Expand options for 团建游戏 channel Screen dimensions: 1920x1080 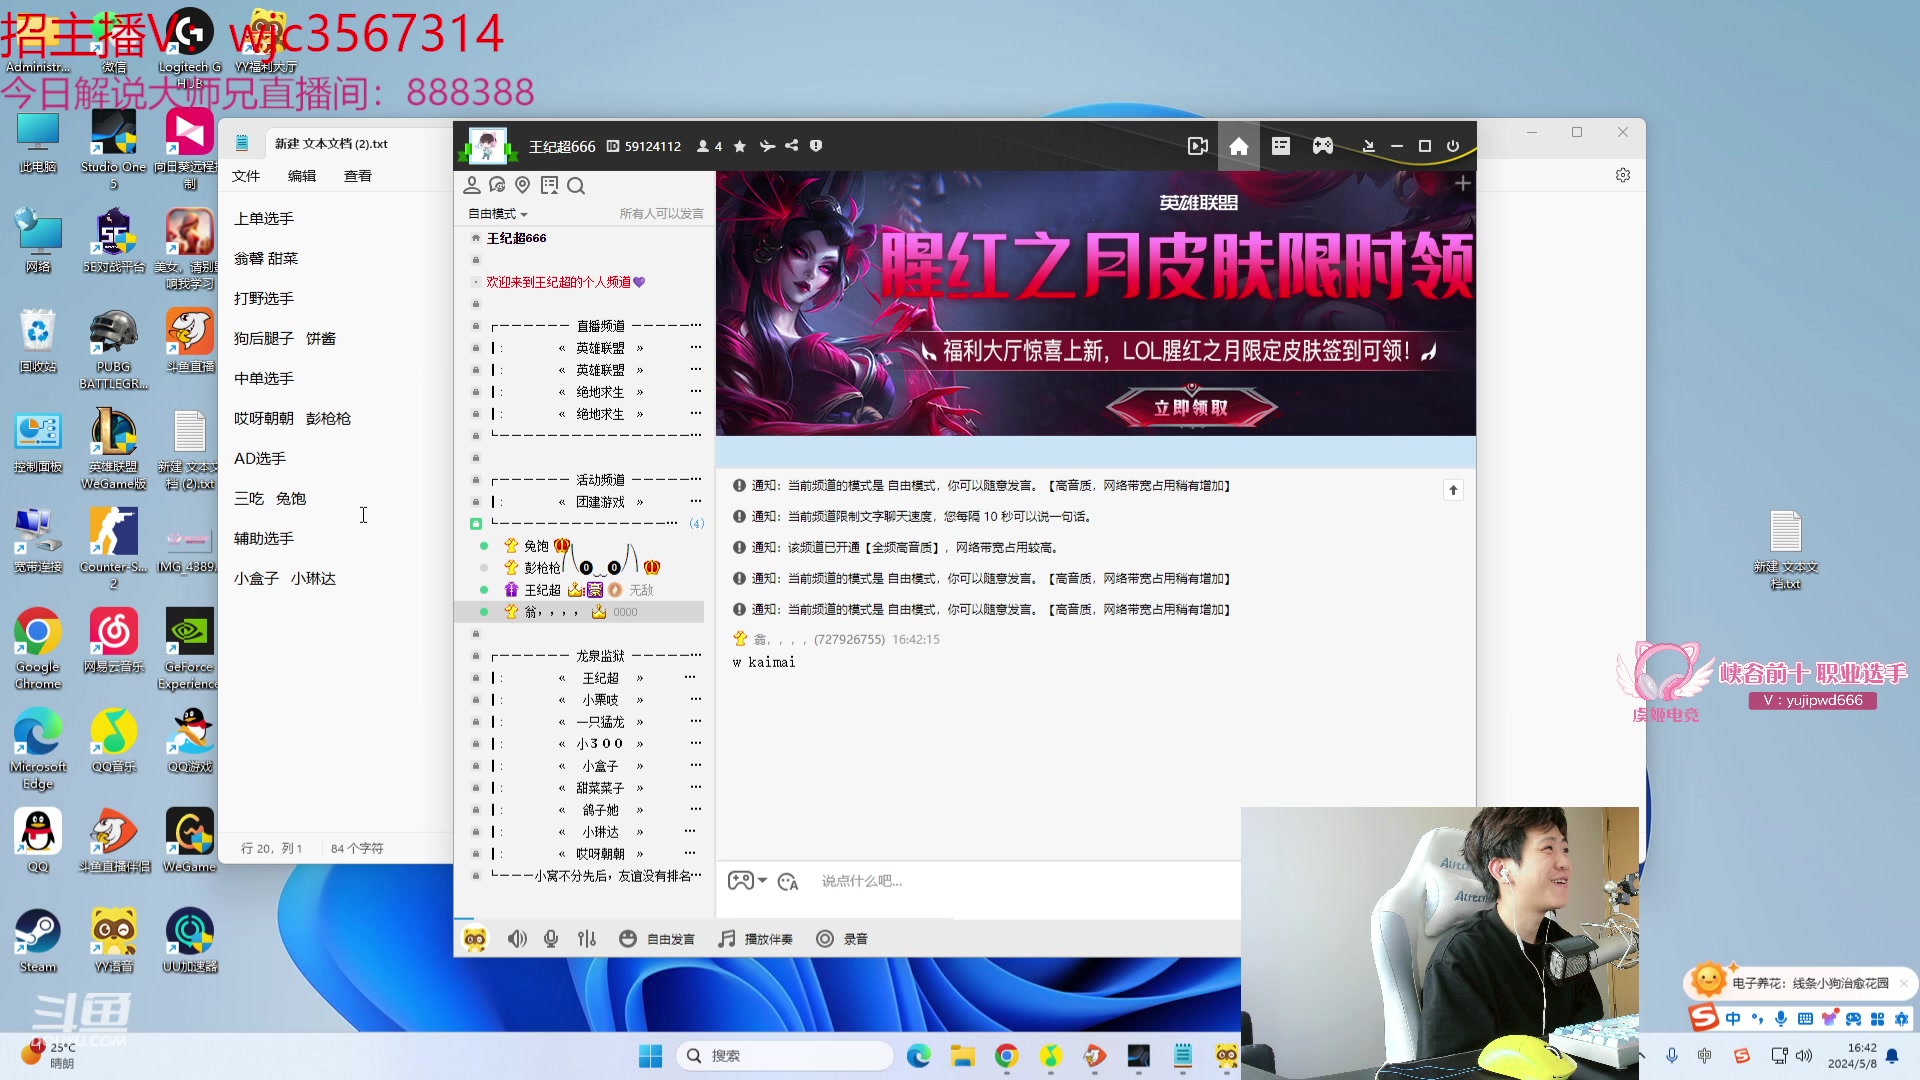(695, 502)
